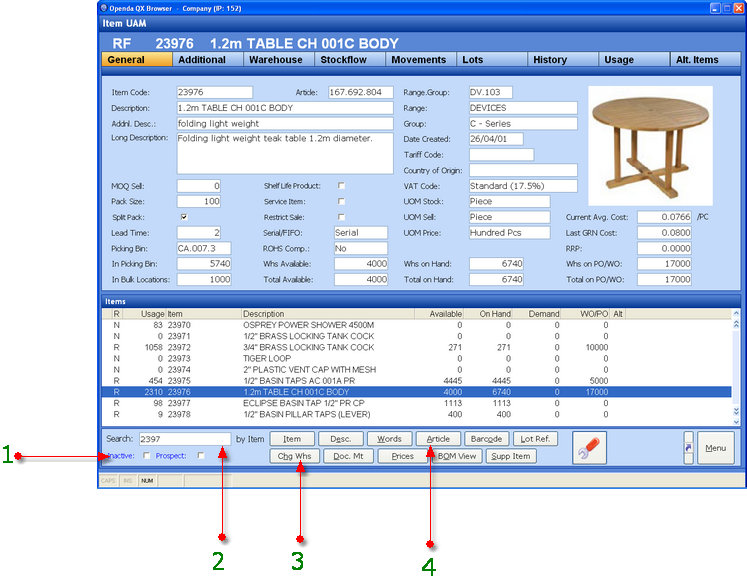Tick the Service Item checkbox
747x586 pixels.
point(341,202)
